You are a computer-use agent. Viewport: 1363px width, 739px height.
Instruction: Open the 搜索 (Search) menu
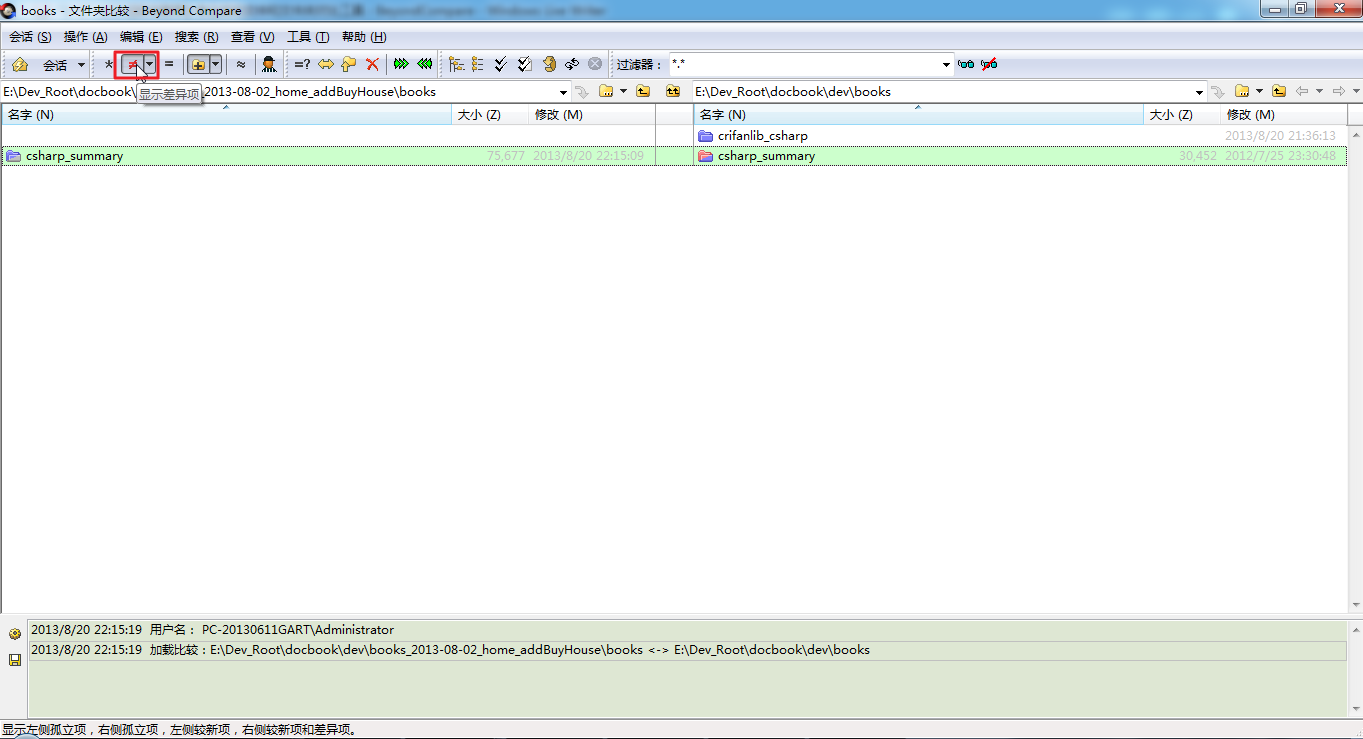pyautogui.click(x=196, y=37)
